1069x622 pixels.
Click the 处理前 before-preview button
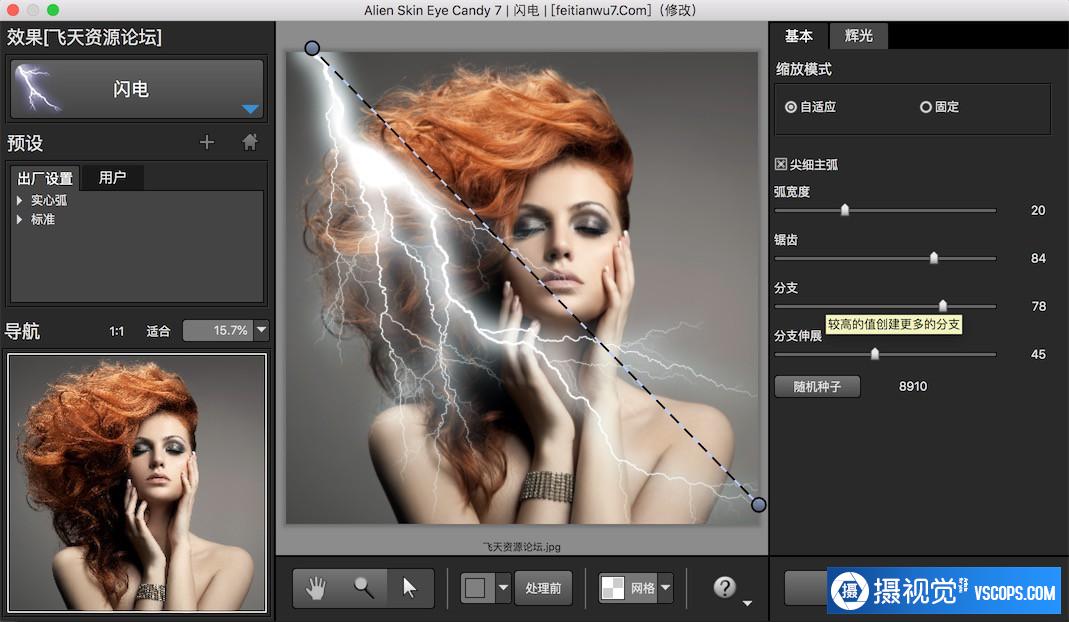pyautogui.click(x=543, y=588)
